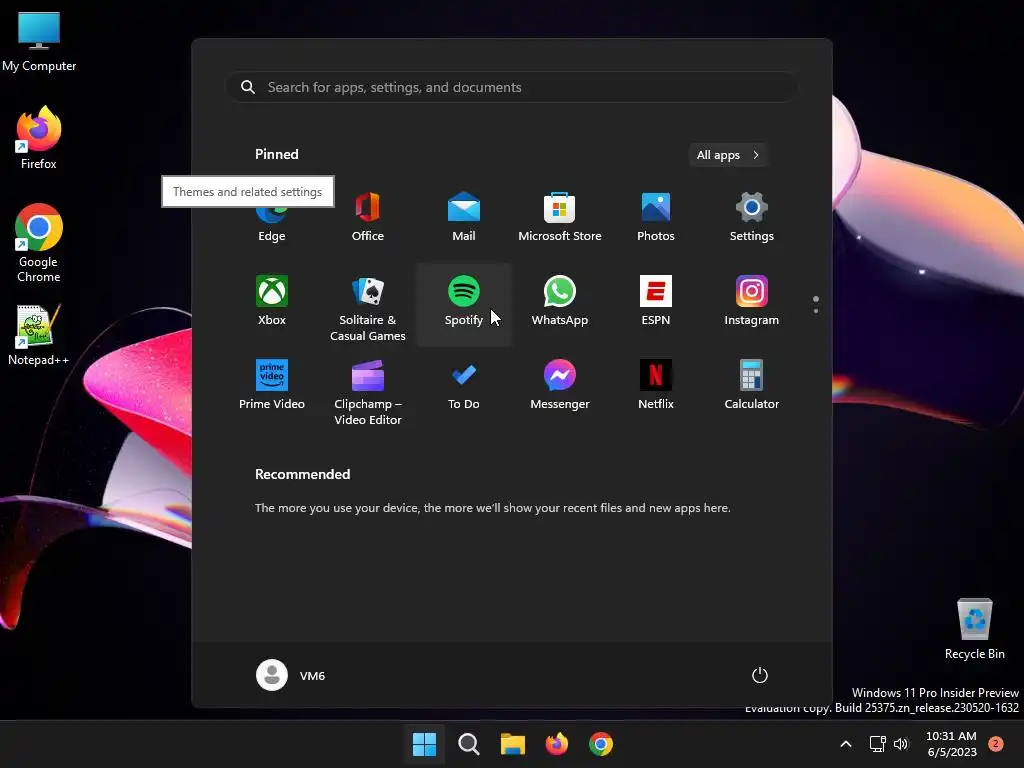The height and width of the screenshot is (768, 1024).
Task: Select the Recycle Bin desktop icon
Action: (974, 628)
